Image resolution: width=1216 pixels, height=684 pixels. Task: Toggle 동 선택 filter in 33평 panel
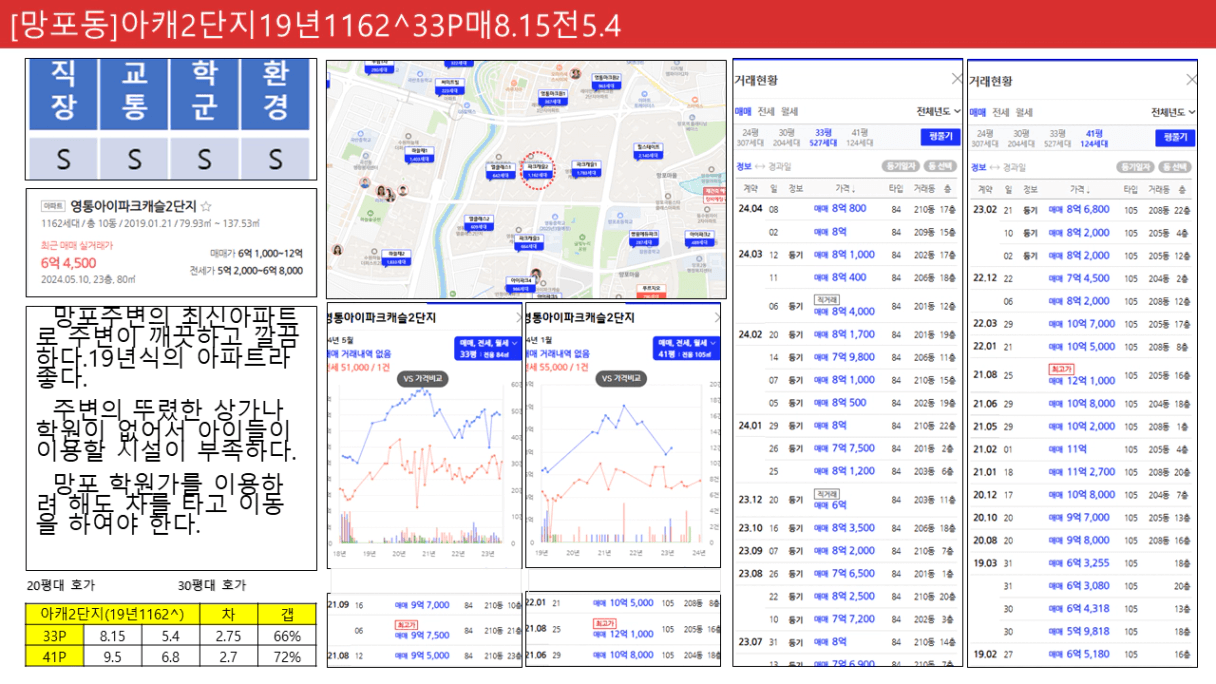click(x=941, y=167)
